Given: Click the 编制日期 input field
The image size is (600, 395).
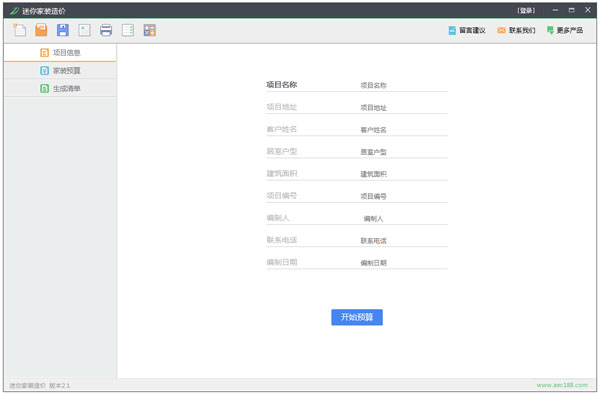Looking at the screenshot, I should [404, 263].
